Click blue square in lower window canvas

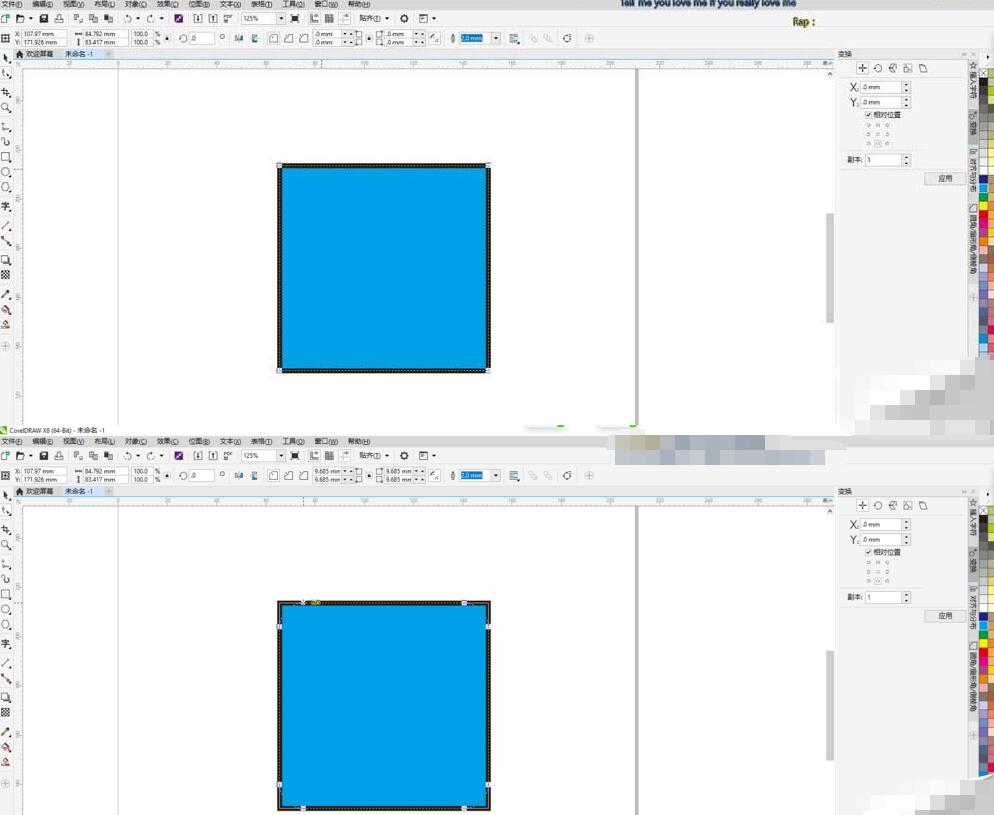click(384, 705)
